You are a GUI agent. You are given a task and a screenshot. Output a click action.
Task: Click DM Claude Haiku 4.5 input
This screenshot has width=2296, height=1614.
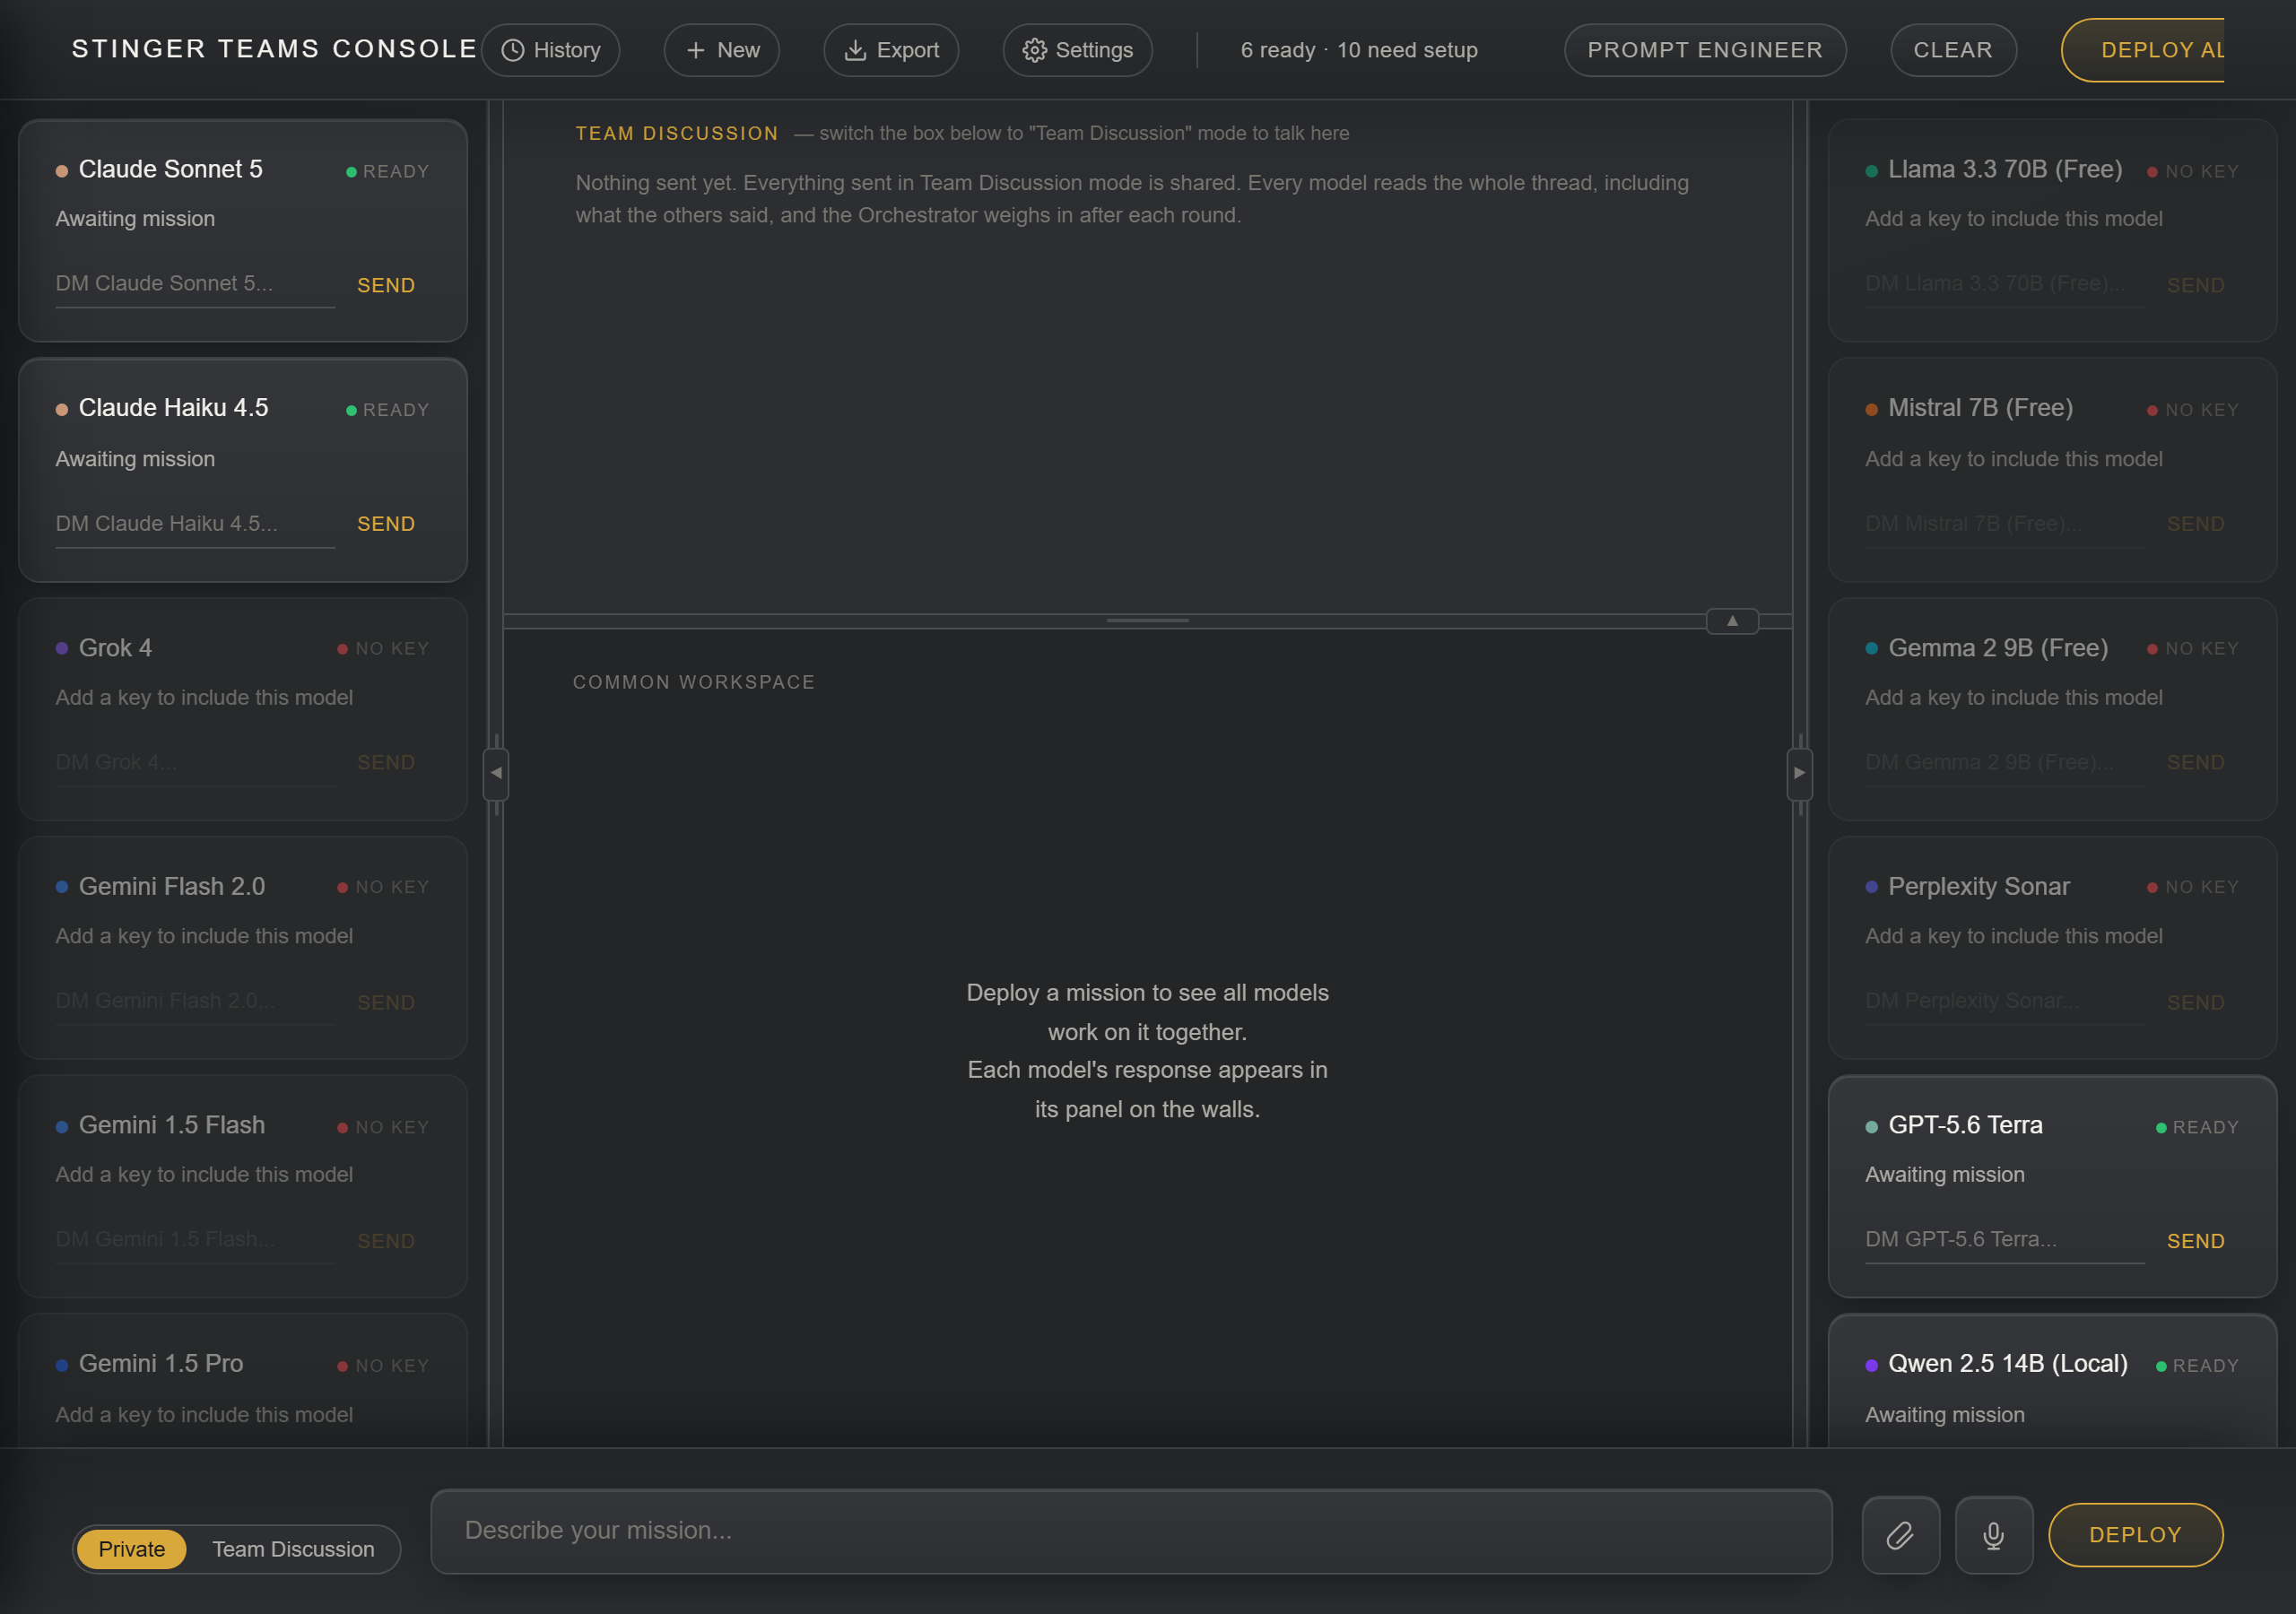click(195, 524)
